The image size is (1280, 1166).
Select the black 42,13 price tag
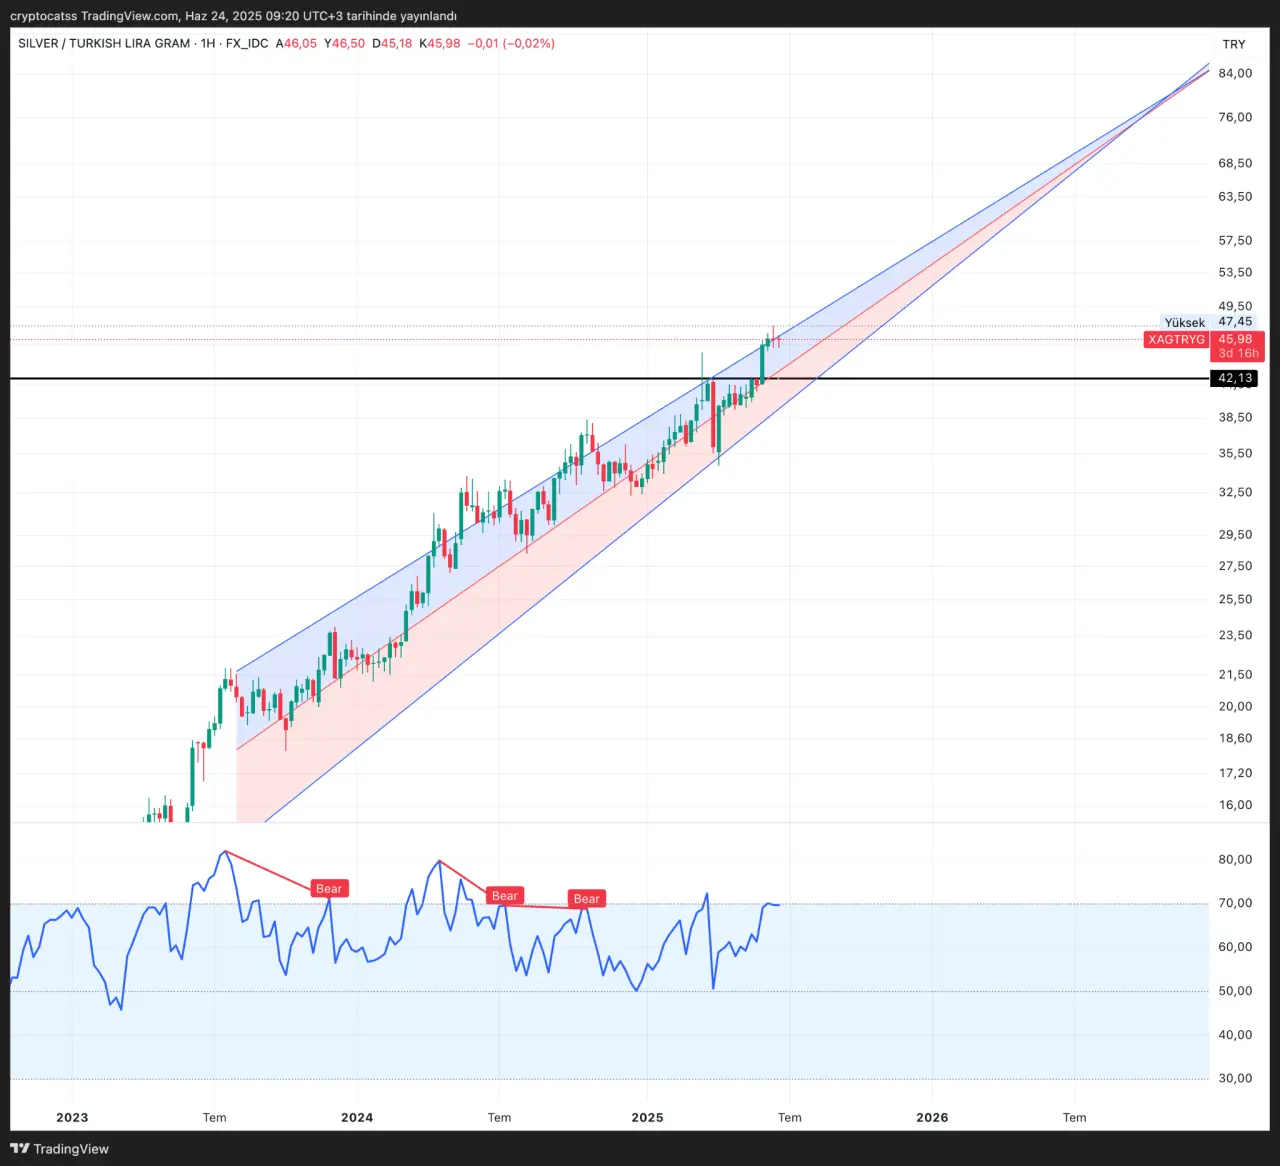tap(1235, 378)
